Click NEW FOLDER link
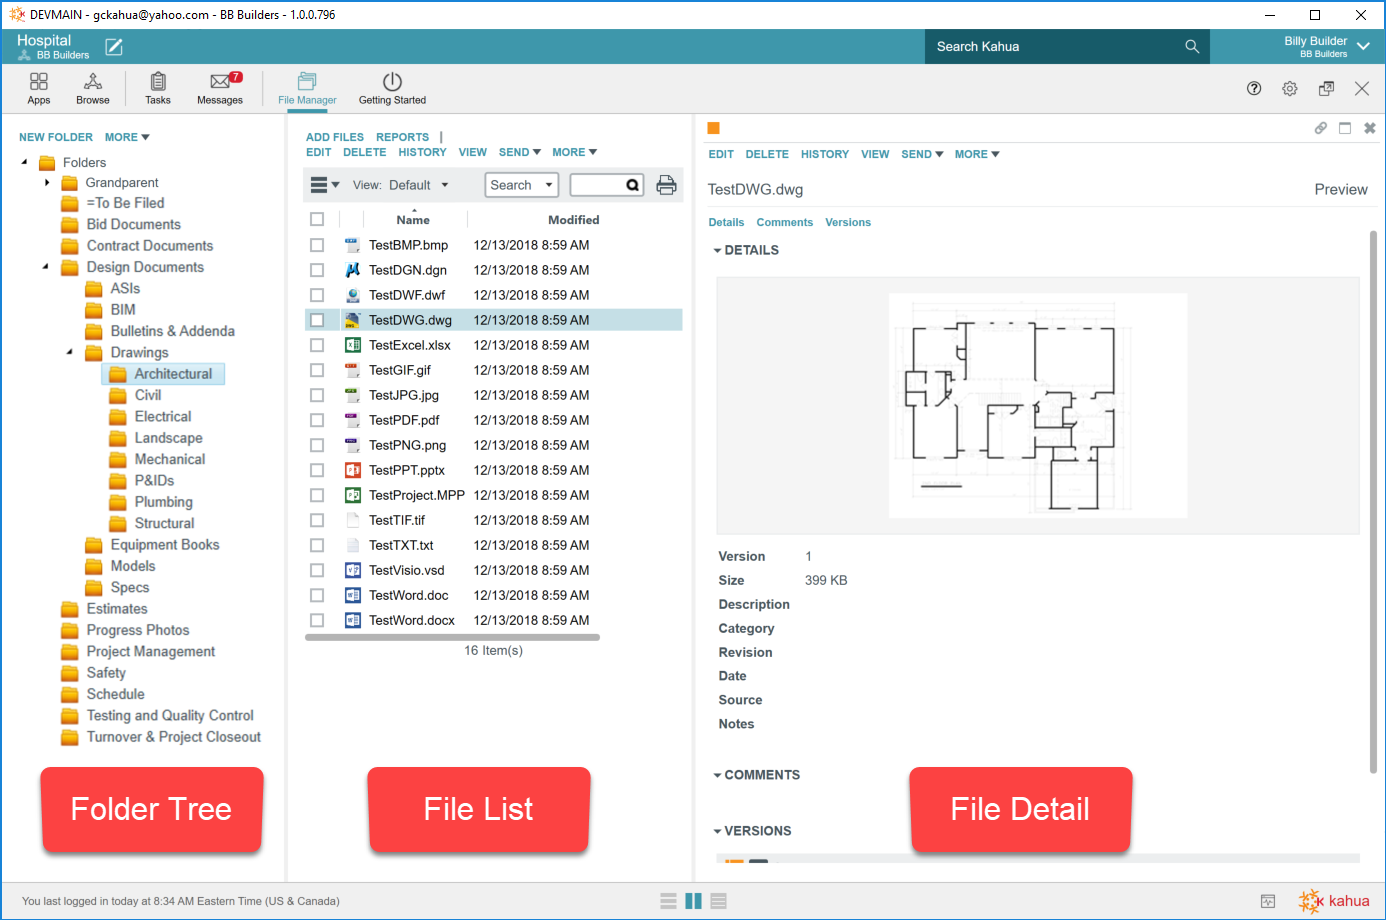This screenshot has height=920, width=1386. [x=56, y=137]
